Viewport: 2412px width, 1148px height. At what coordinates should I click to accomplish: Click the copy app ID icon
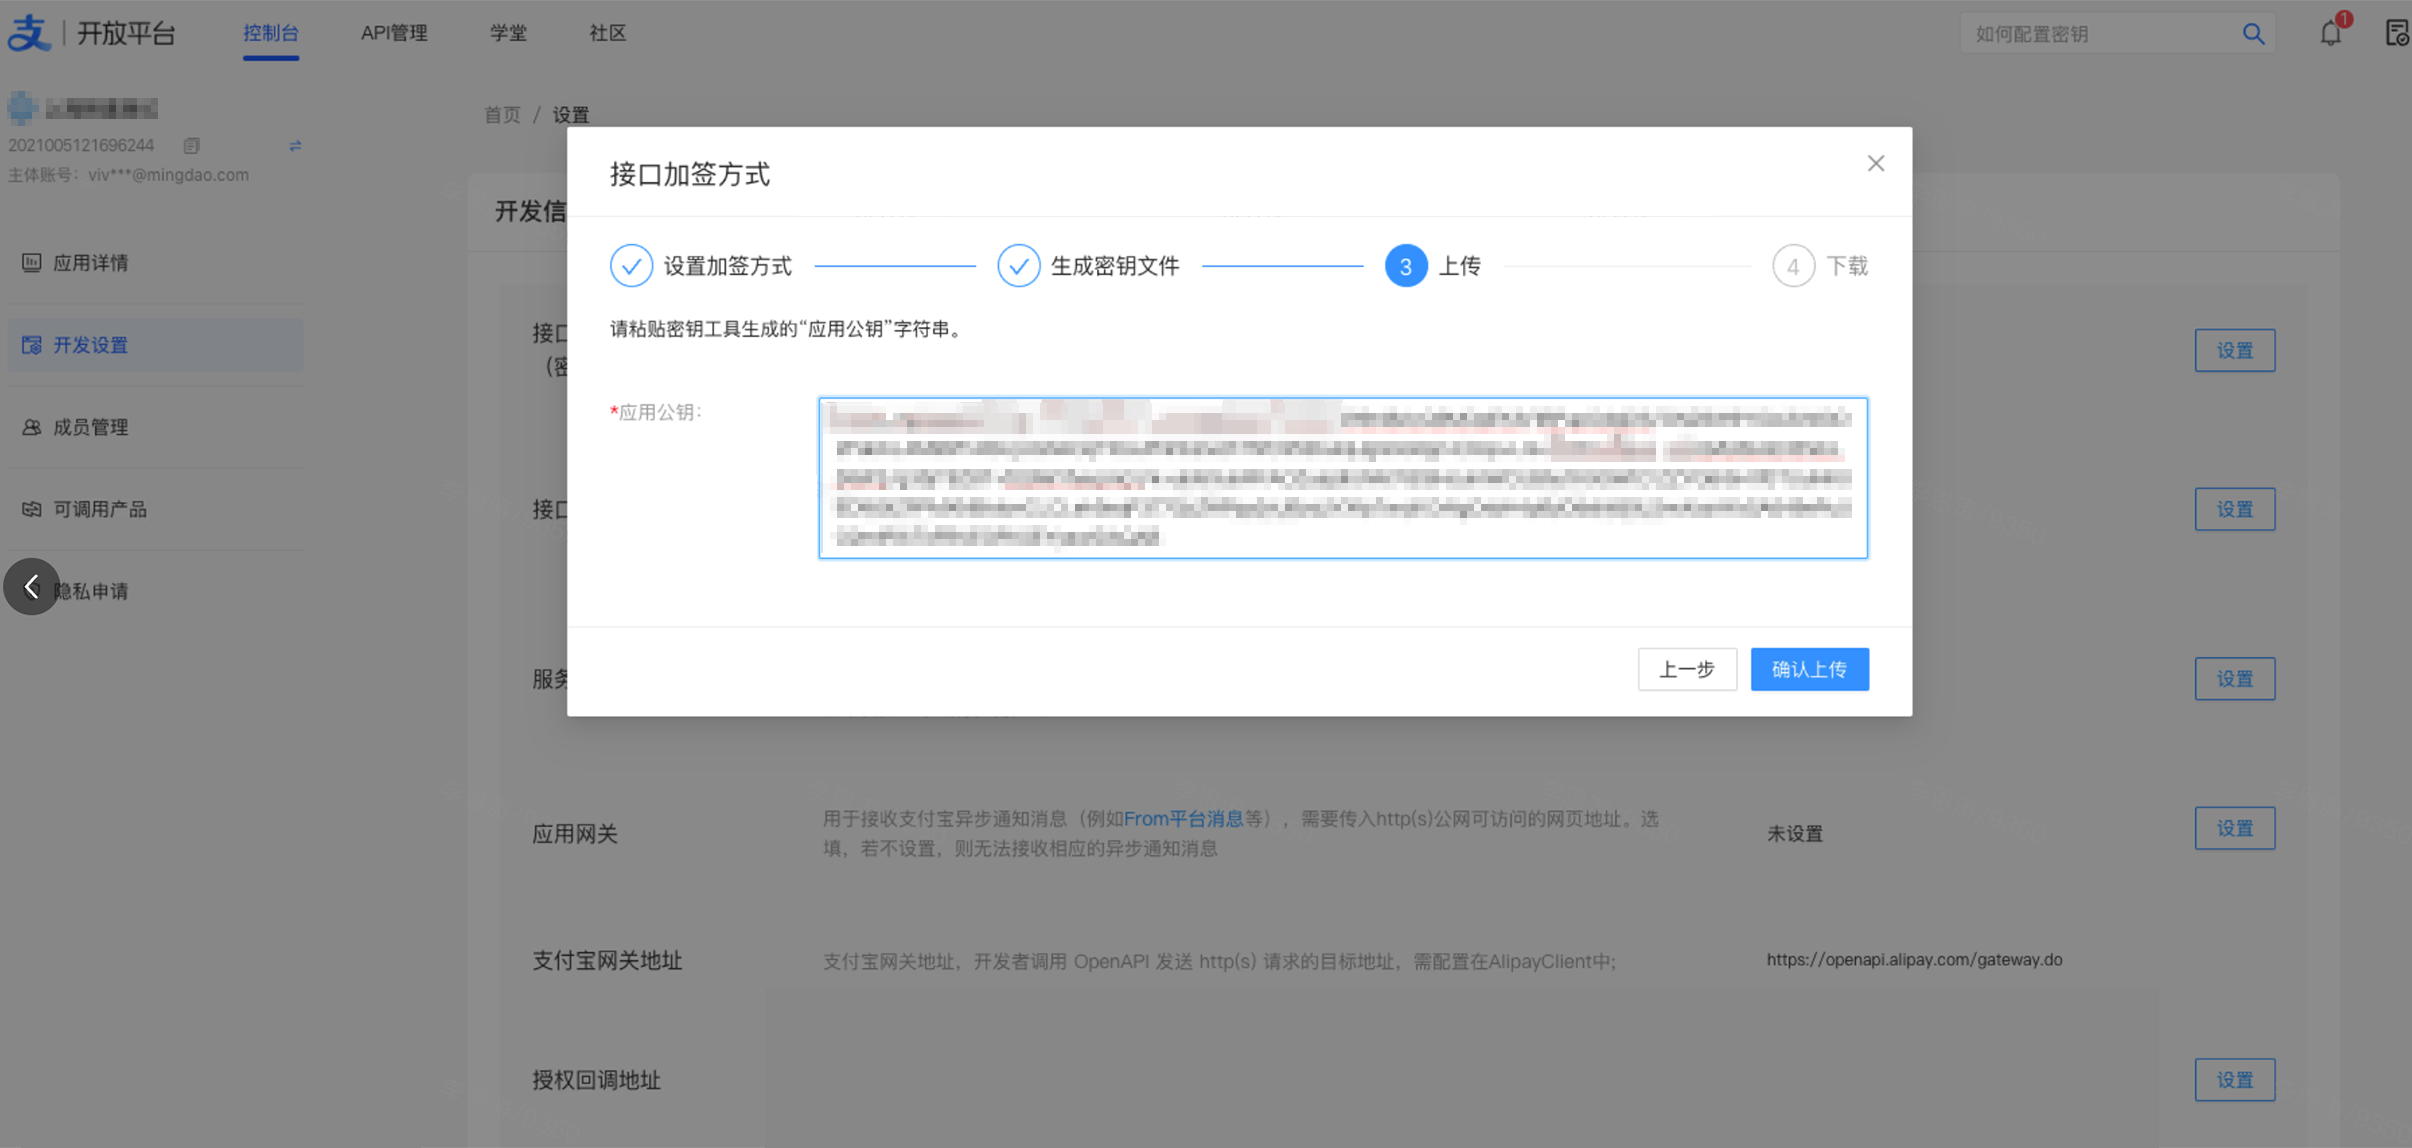tap(191, 146)
